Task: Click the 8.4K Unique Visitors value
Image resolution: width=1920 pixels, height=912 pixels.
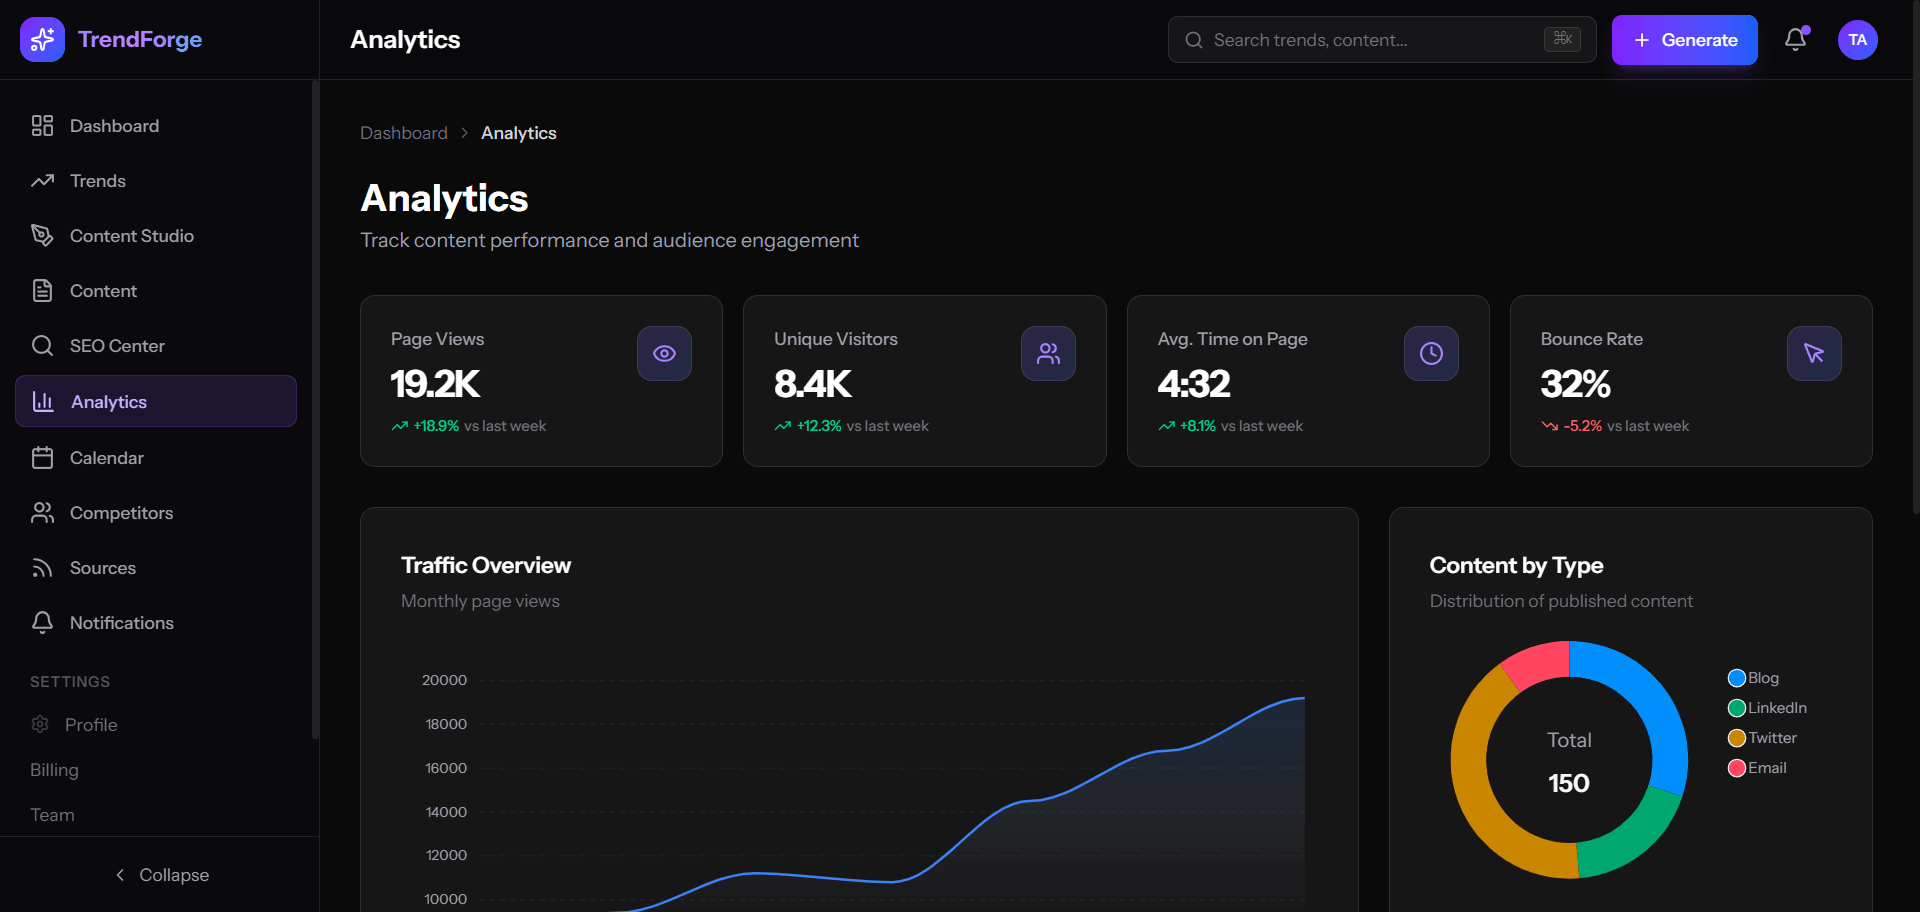Action: pyautogui.click(x=812, y=384)
